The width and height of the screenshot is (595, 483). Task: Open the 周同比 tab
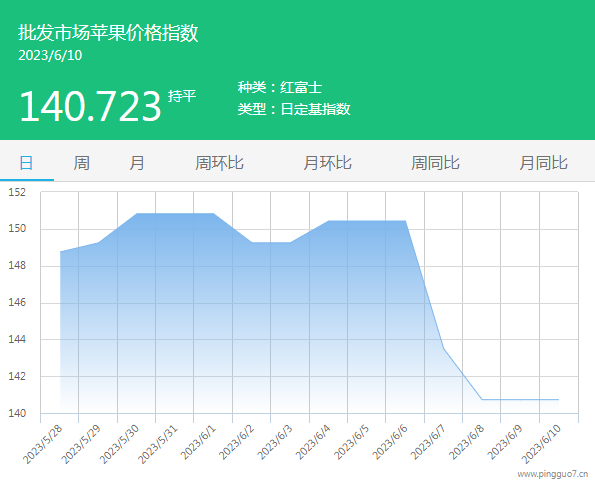[x=435, y=163]
